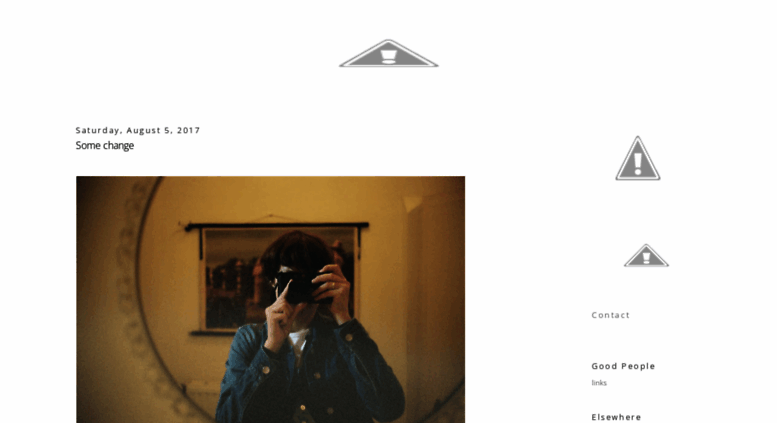
Task: Select the largest exclamation triangle in sidebar
Action: pyautogui.click(x=638, y=158)
